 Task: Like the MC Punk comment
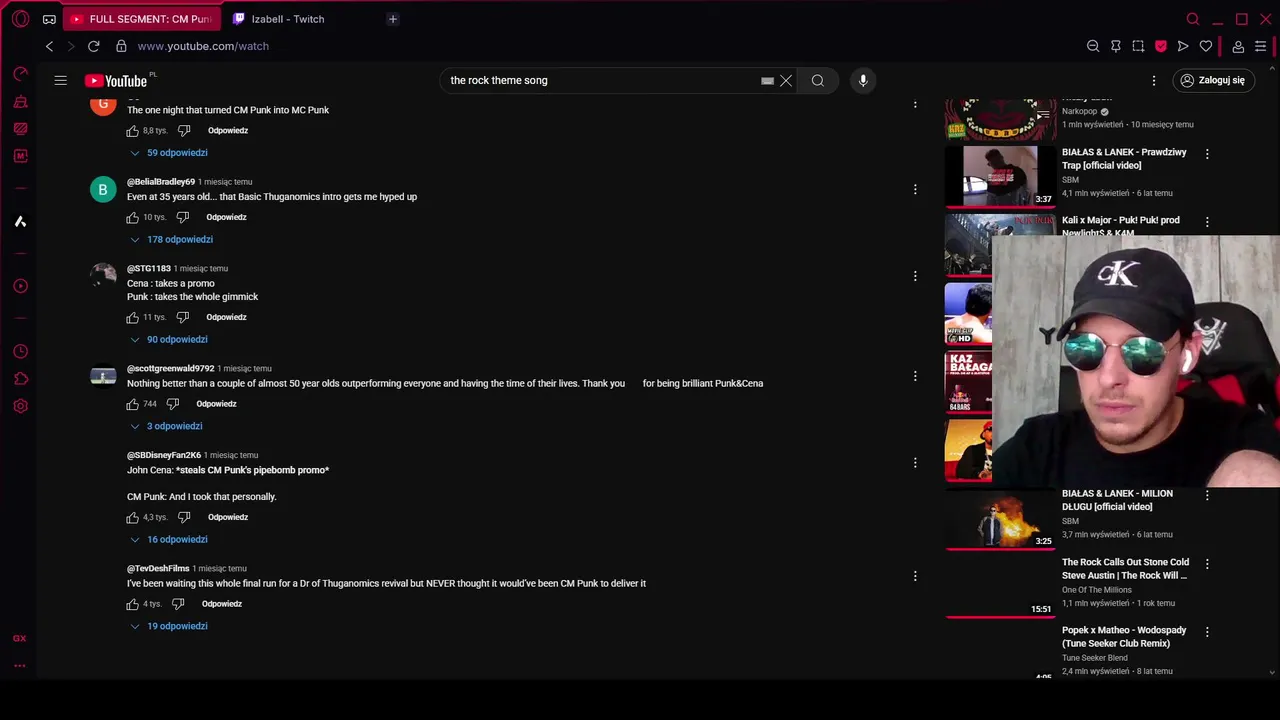[133, 131]
